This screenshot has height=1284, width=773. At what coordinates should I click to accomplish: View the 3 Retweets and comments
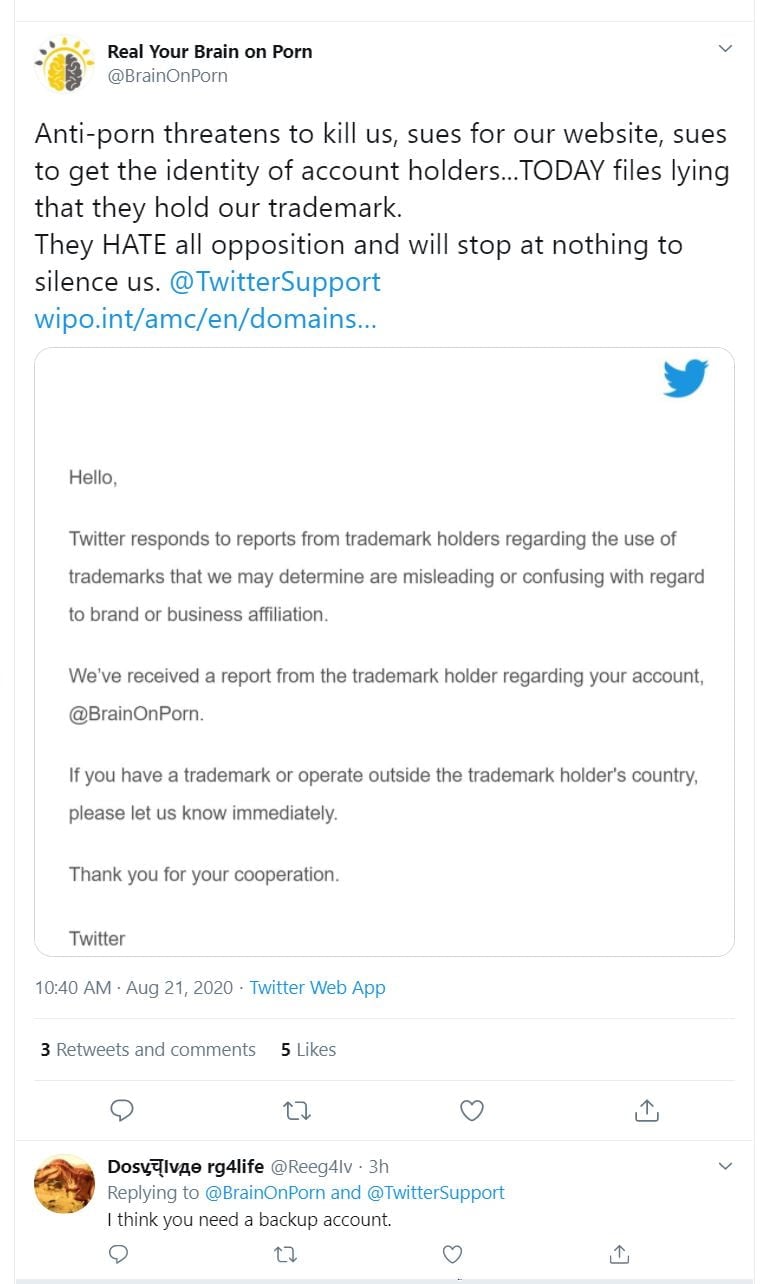(x=148, y=1049)
